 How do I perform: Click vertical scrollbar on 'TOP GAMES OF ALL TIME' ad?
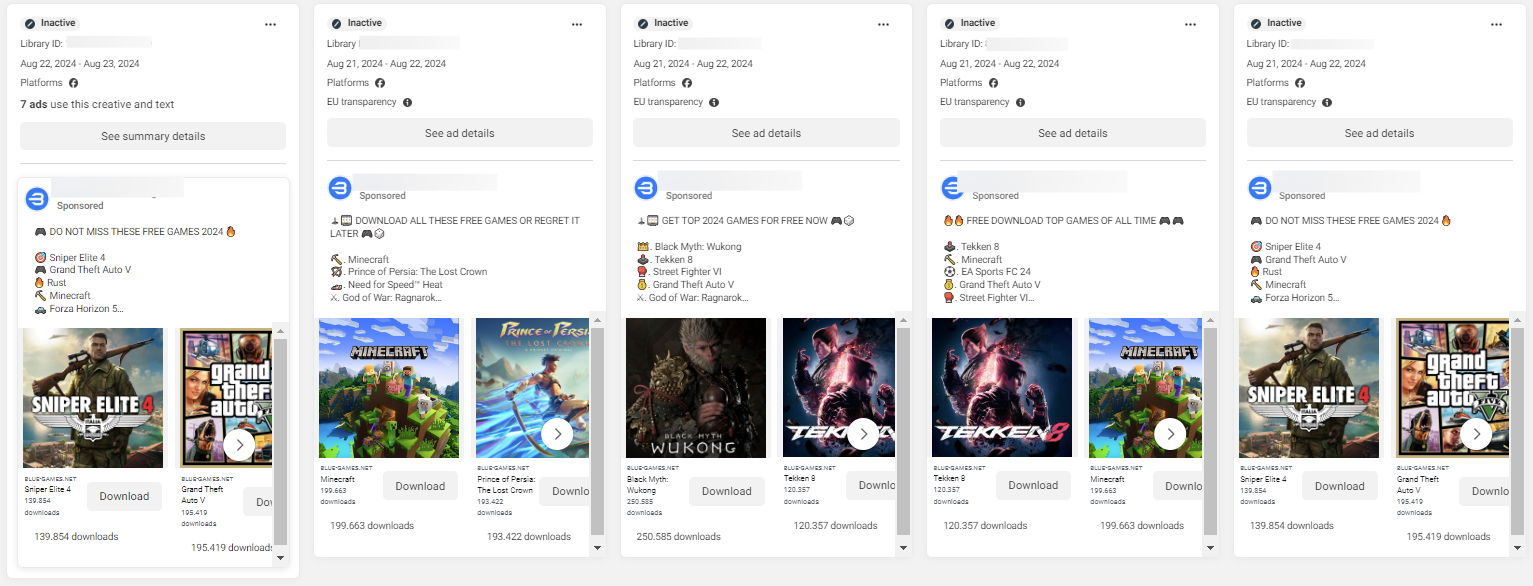(x=1211, y=431)
